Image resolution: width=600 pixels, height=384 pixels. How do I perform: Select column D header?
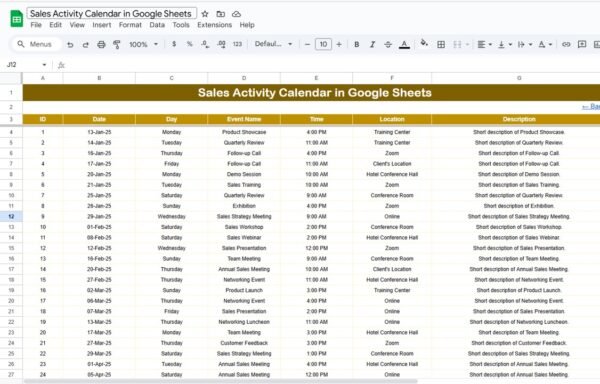[244, 78]
